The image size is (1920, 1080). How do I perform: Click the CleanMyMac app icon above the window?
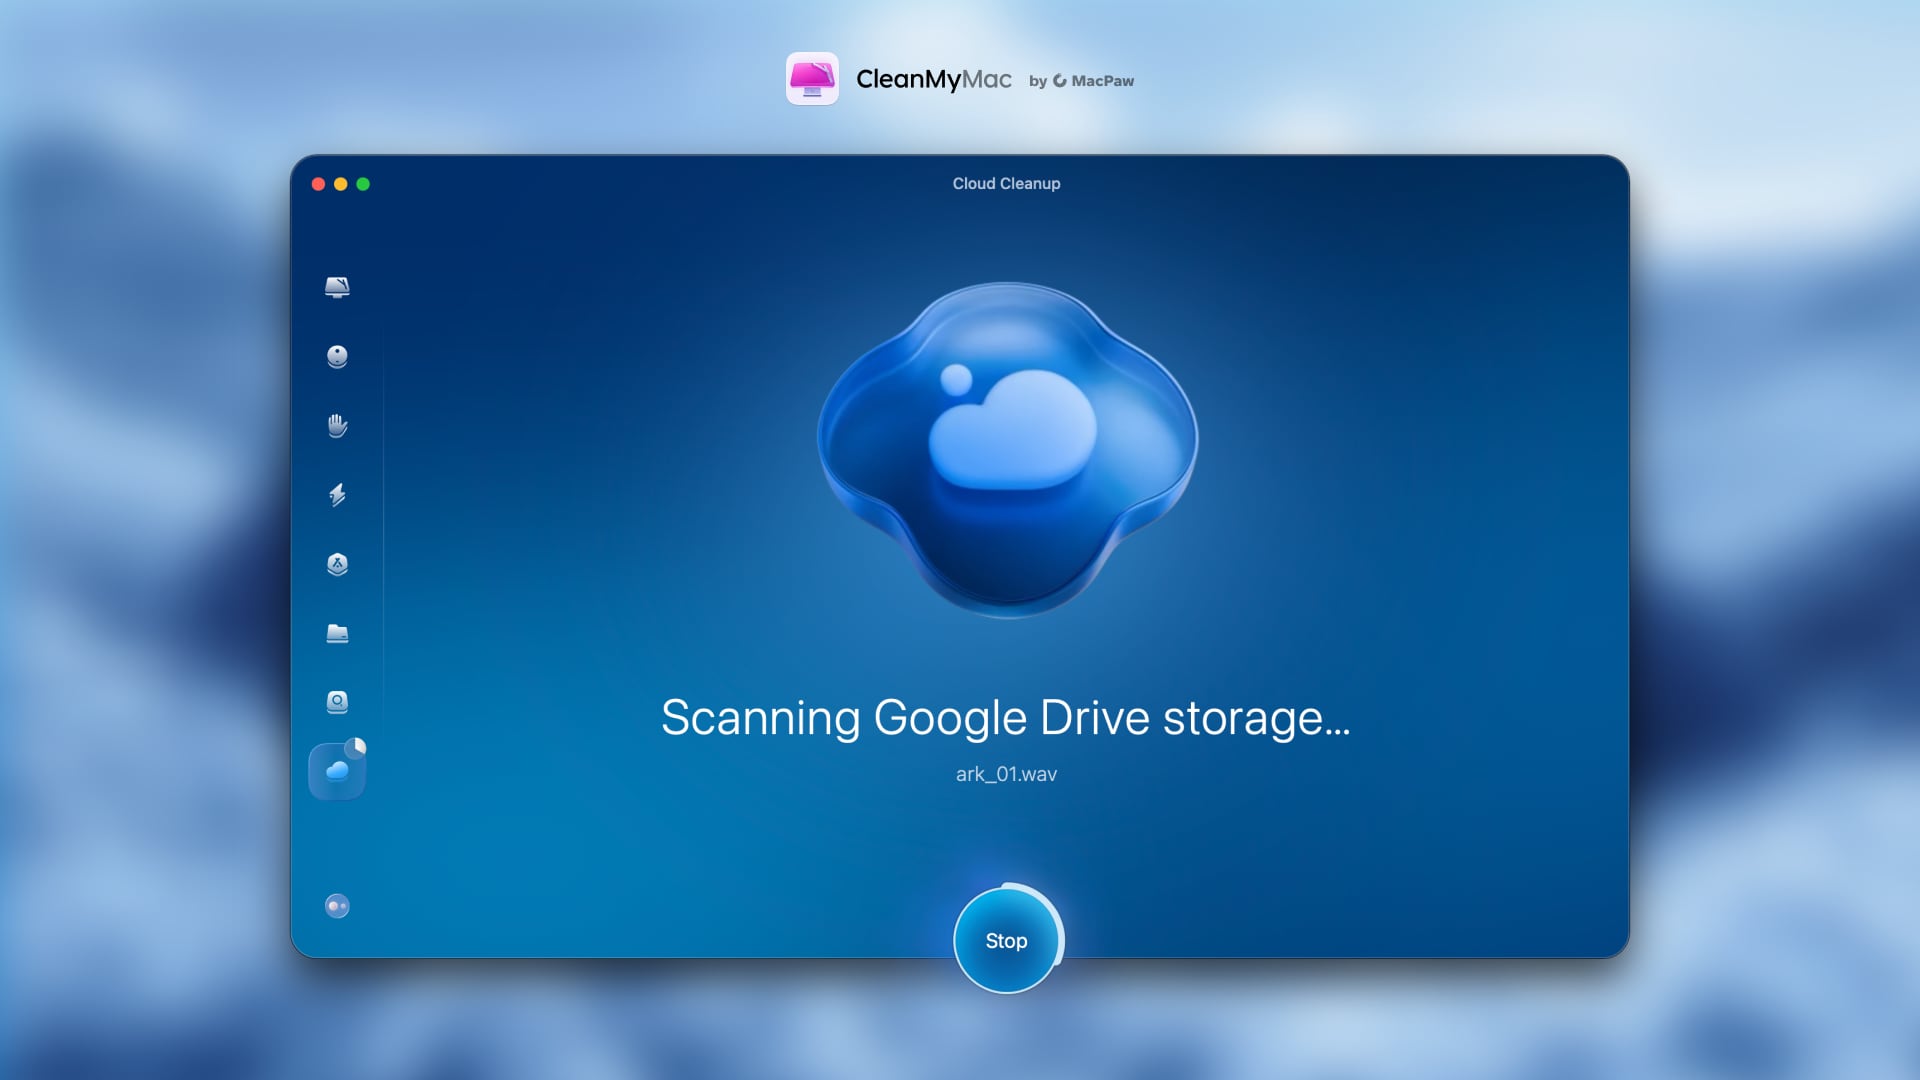click(813, 80)
